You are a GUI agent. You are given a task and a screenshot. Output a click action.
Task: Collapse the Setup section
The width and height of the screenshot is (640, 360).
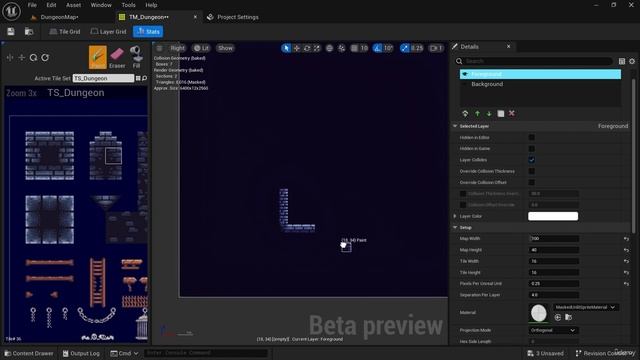click(x=455, y=227)
